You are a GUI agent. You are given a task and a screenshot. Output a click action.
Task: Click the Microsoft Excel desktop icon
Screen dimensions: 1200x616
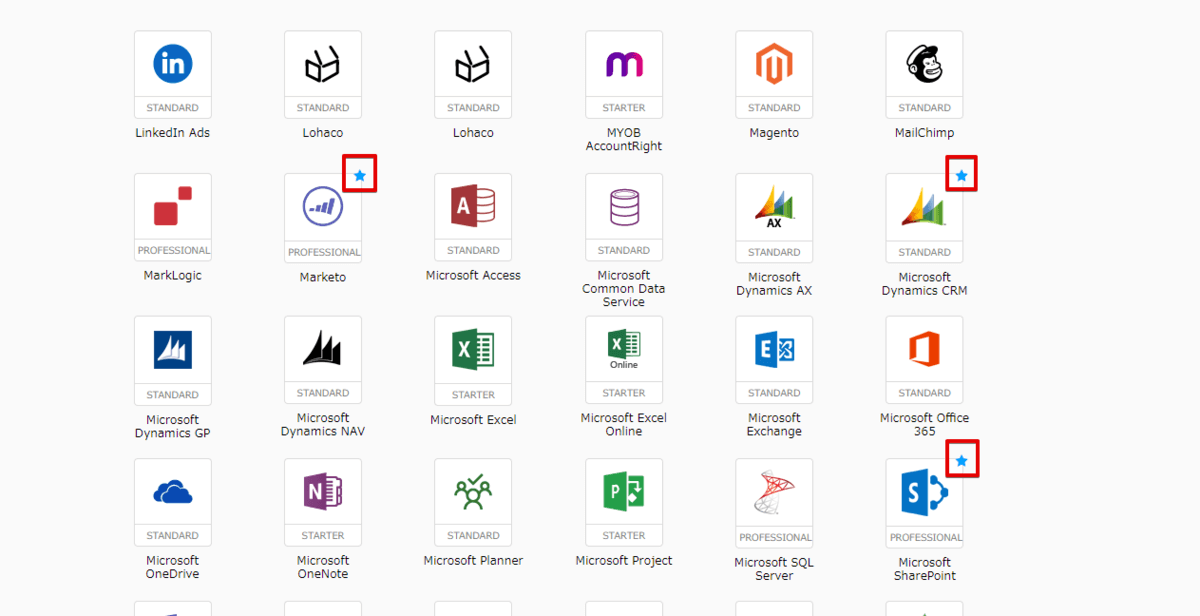pos(473,349)
